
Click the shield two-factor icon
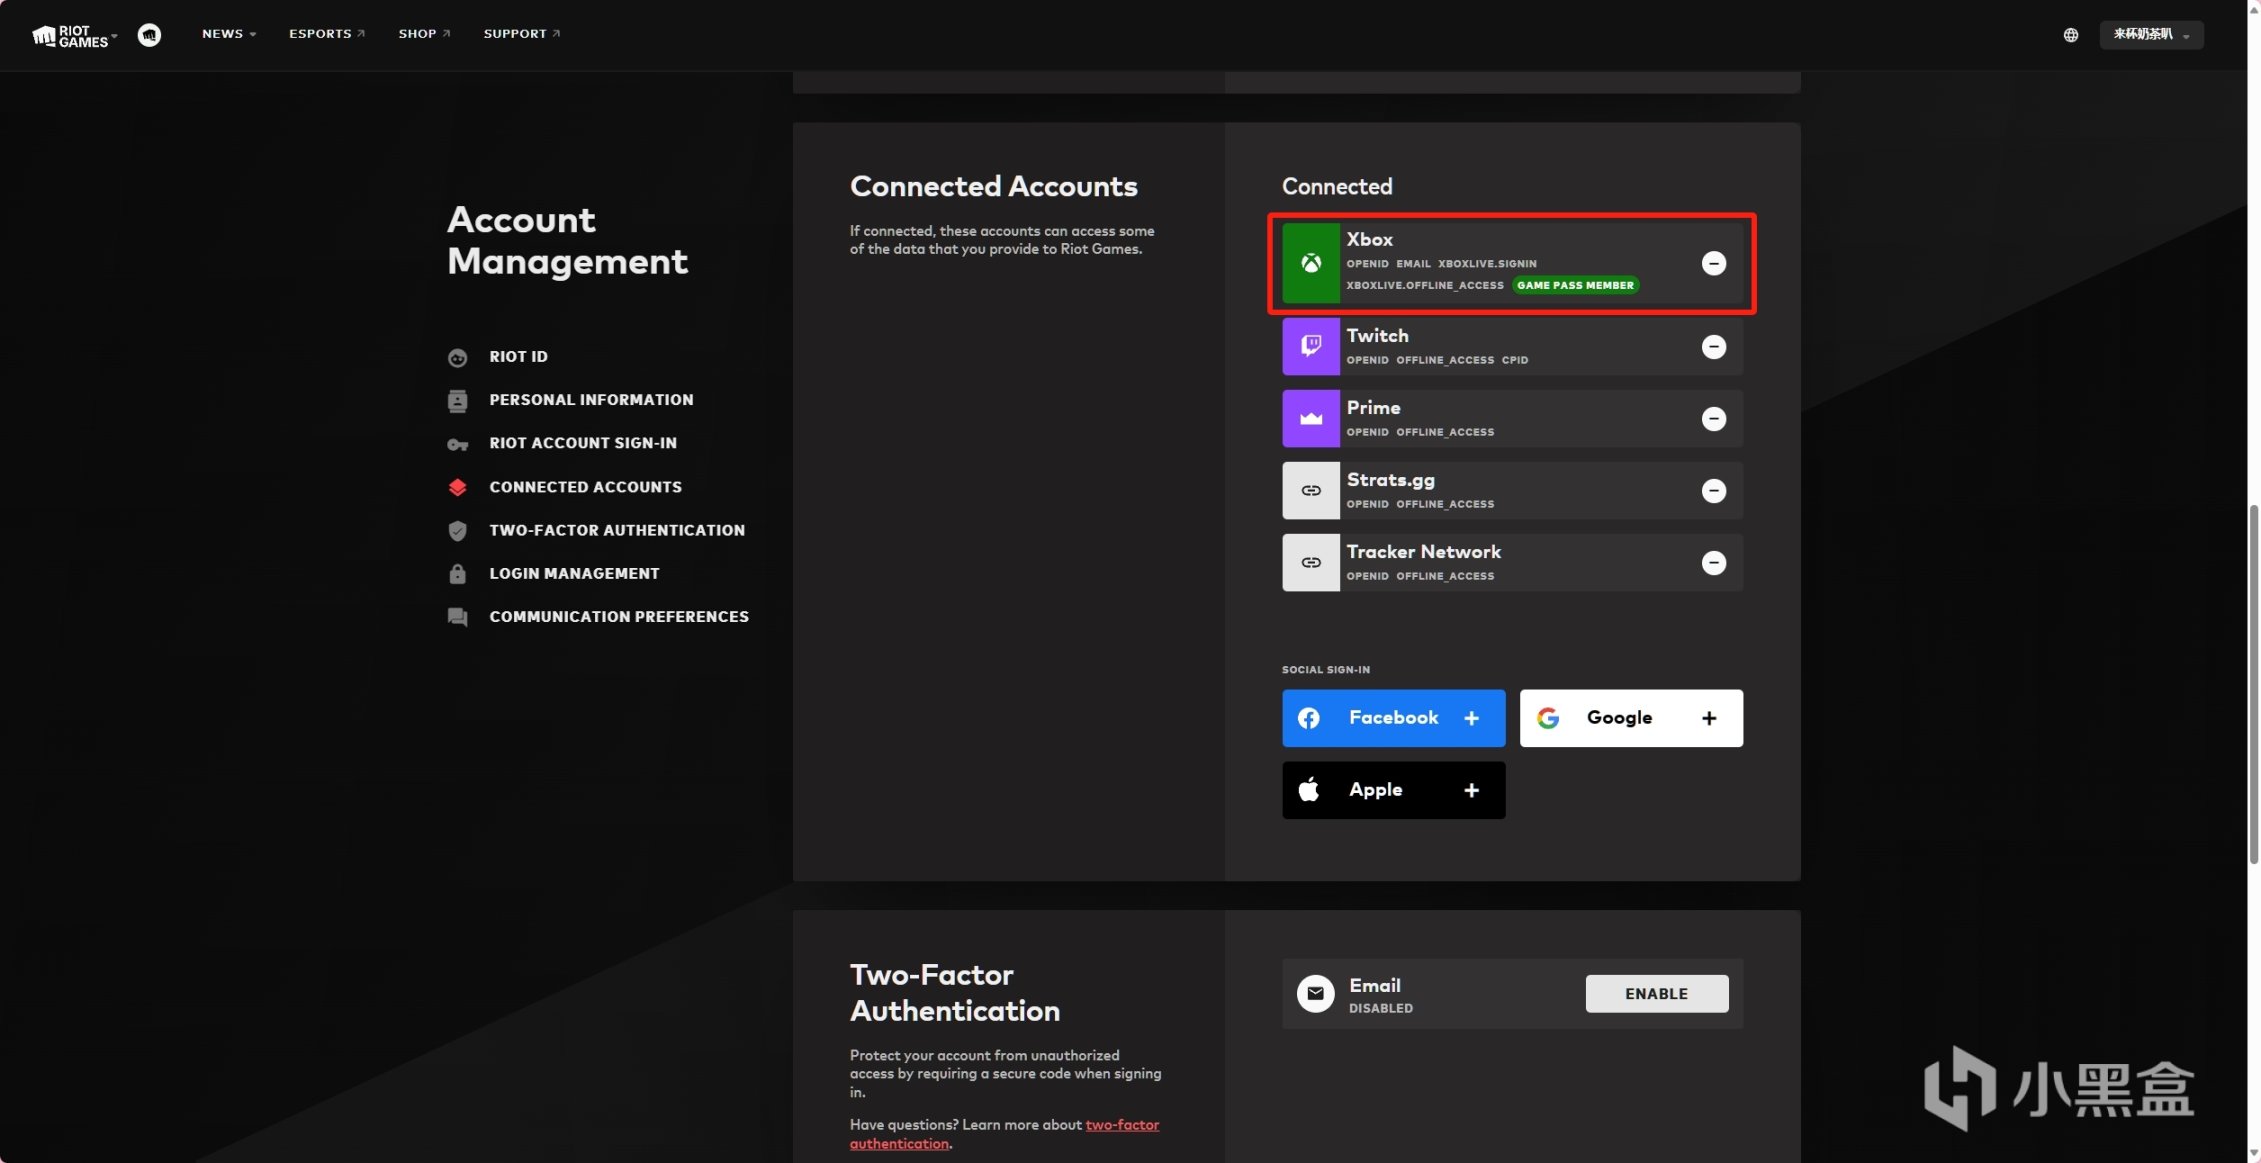click(458, 531)
